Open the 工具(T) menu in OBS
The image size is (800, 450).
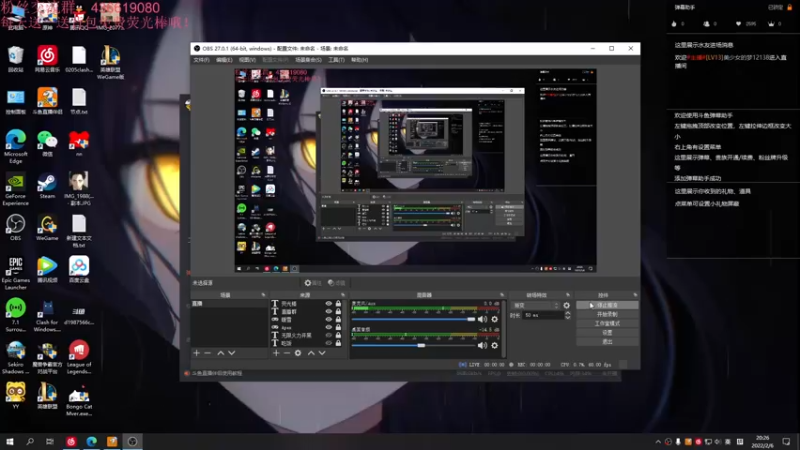tap(336, 60)
